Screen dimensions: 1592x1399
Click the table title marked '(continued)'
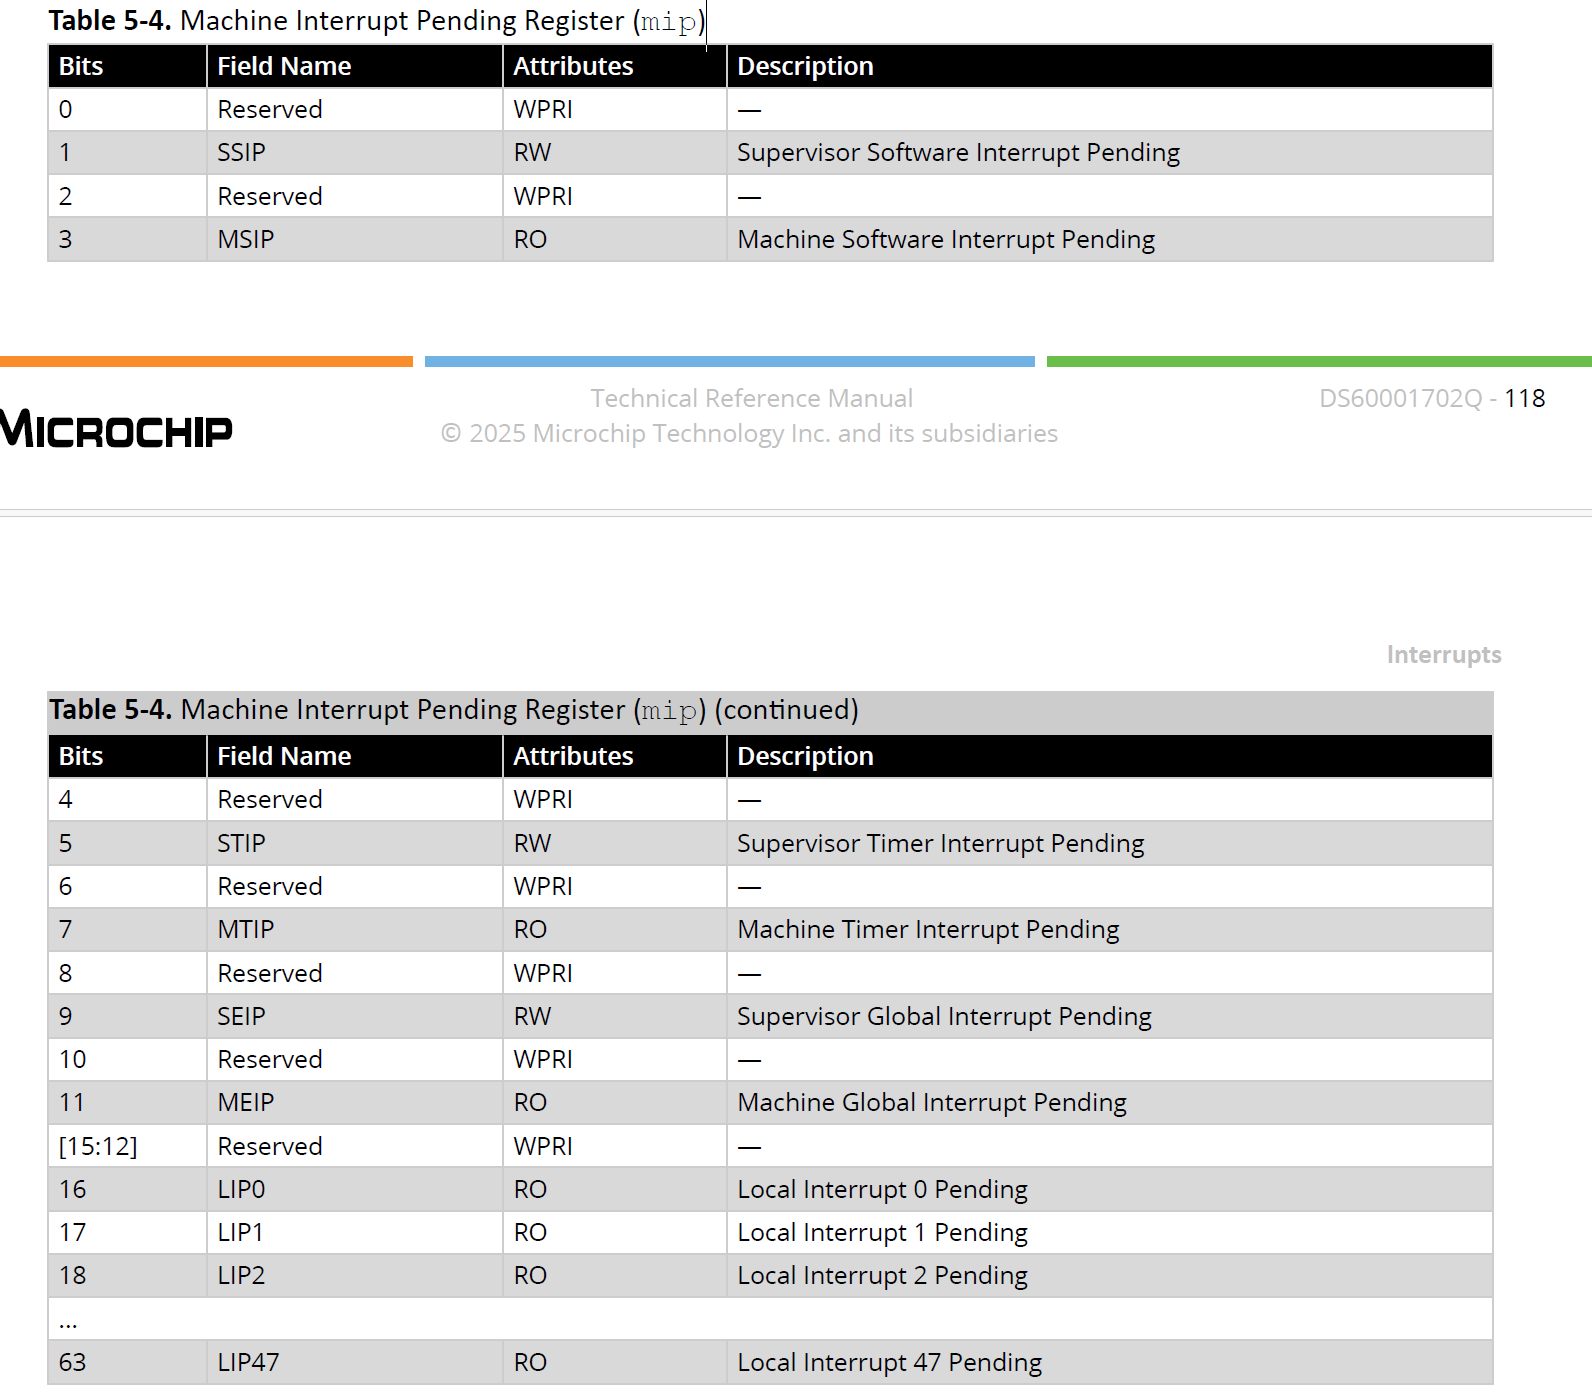[x=454, y=710]
